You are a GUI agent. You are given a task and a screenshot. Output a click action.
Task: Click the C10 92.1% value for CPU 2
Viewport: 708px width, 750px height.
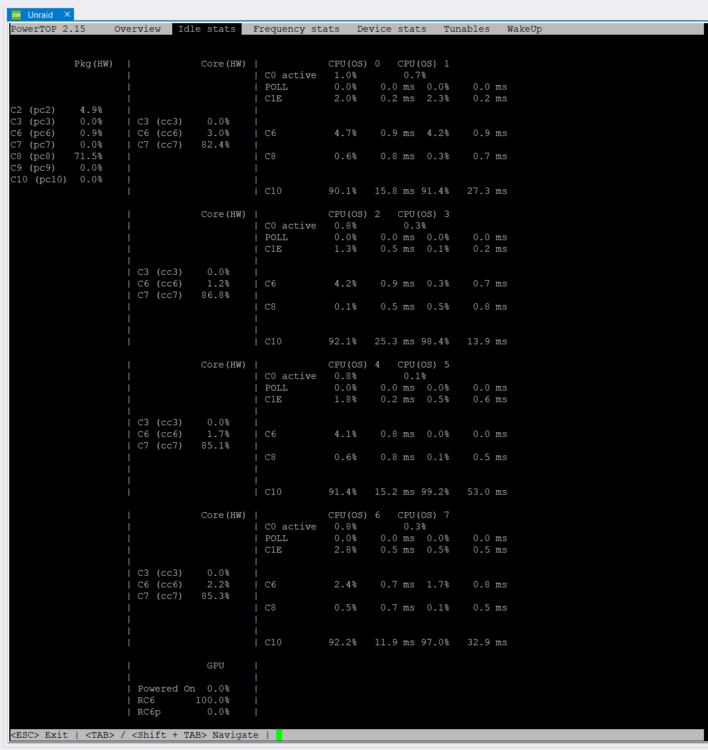(x=343, y=342)
